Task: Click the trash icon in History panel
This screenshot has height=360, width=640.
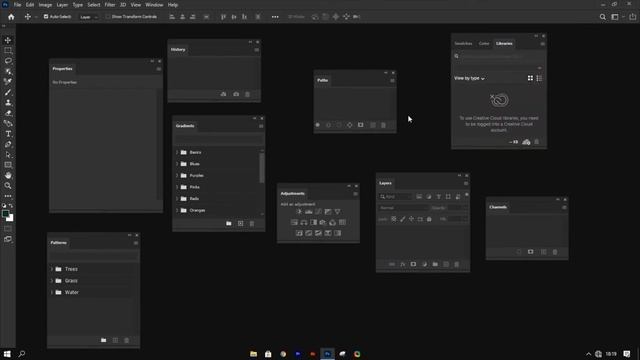Action: tap(247, 94)
